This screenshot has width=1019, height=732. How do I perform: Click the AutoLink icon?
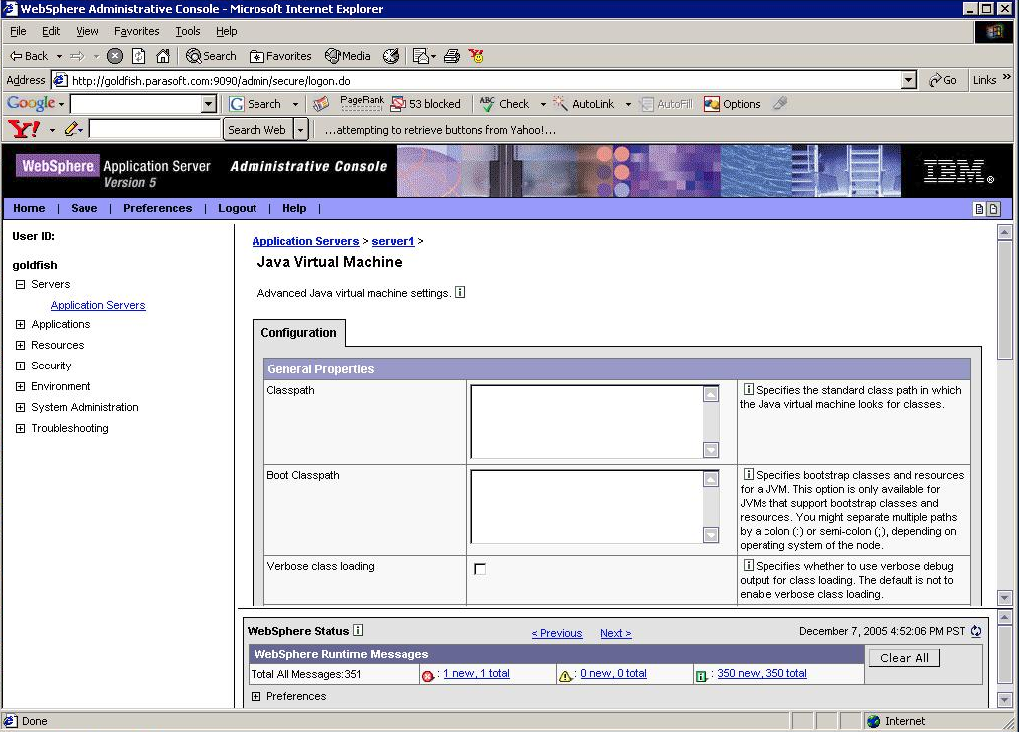coord(560,104)
